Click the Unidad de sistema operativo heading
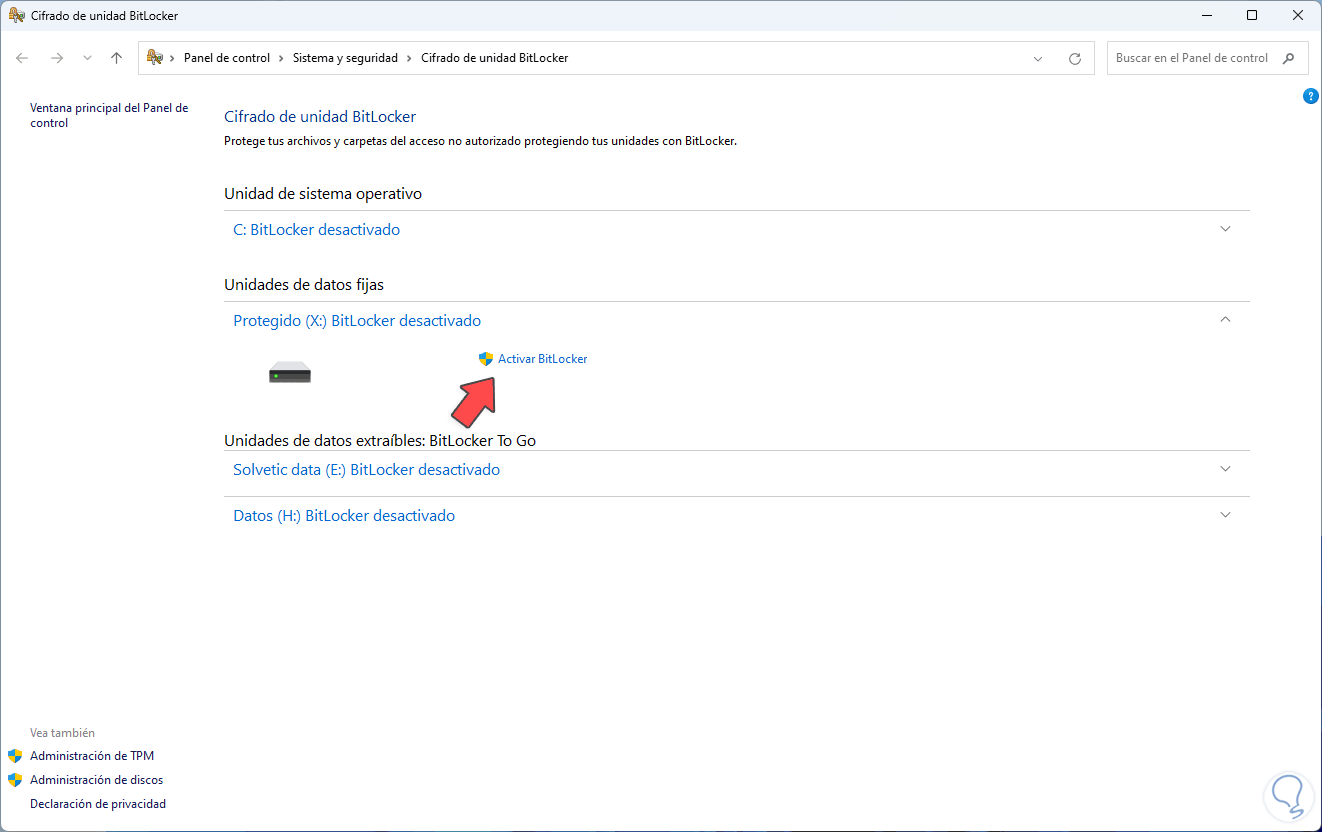Image resolution: width=1322 pixels, height=832 pixels. [323, 194]
